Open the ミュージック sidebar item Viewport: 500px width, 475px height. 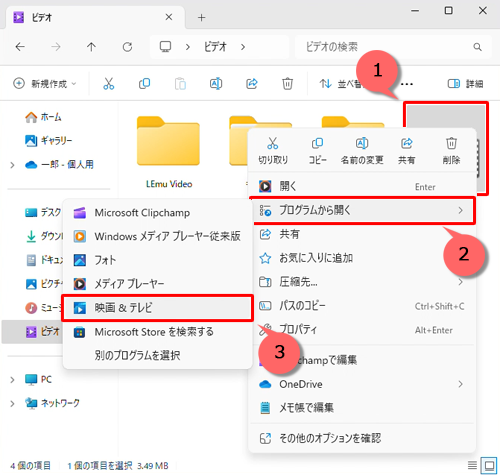tap(43, 308)
